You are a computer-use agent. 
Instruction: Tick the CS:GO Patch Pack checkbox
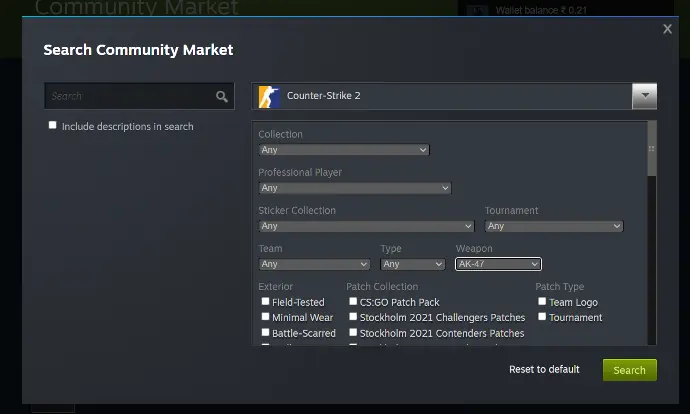coord(353,301)
